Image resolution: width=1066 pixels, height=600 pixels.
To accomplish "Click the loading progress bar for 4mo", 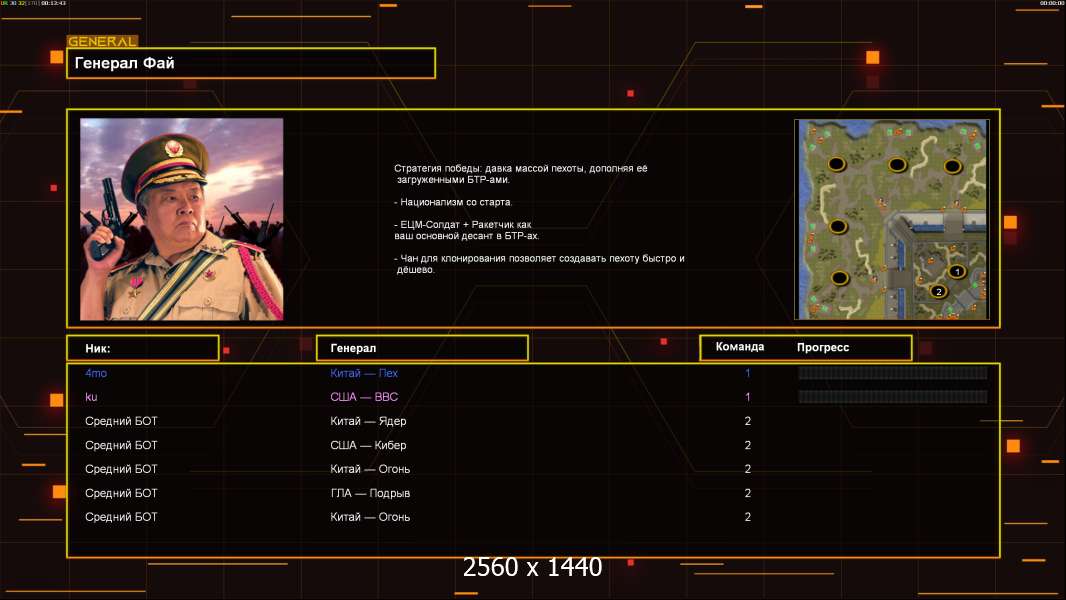I will (893, 372).
